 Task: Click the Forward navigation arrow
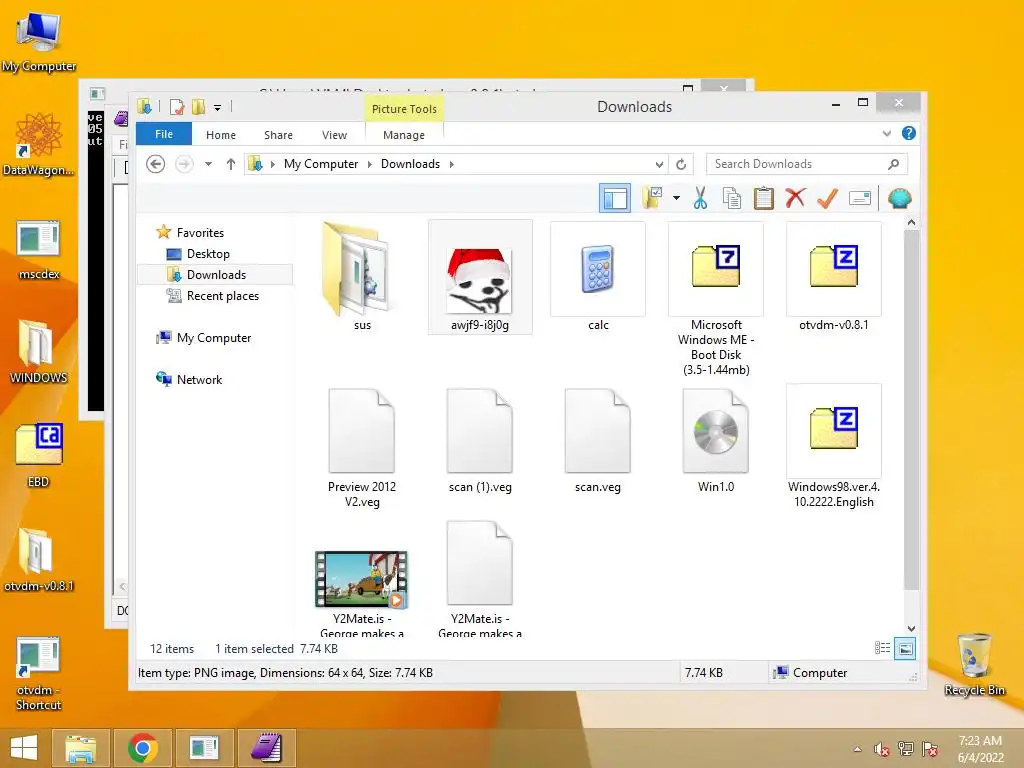(184, 164)
